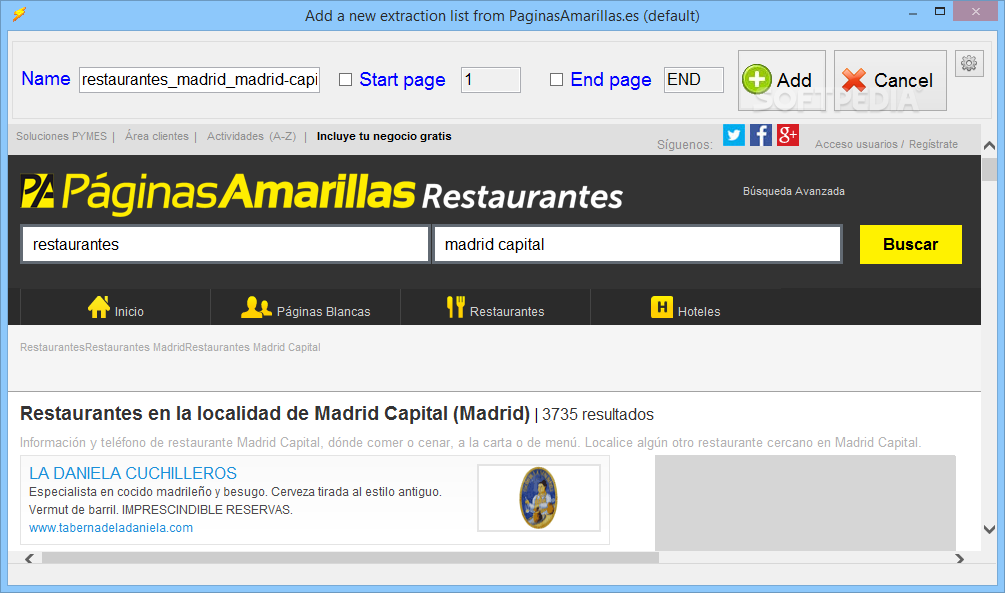
Task: Open Soluciones PYMES link
Action: pyautogui.click(x=62, y=136)
